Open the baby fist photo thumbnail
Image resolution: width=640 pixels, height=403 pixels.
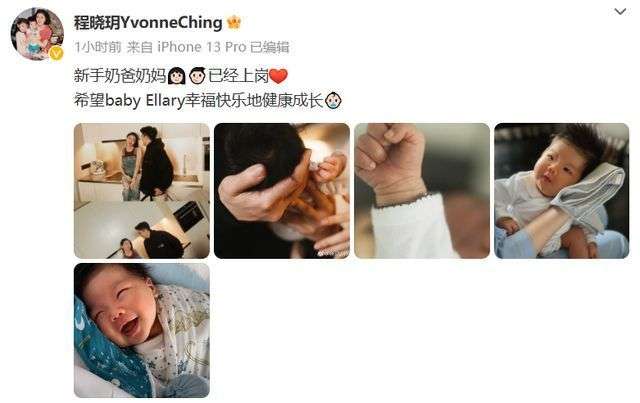click(x=422, y=191)
